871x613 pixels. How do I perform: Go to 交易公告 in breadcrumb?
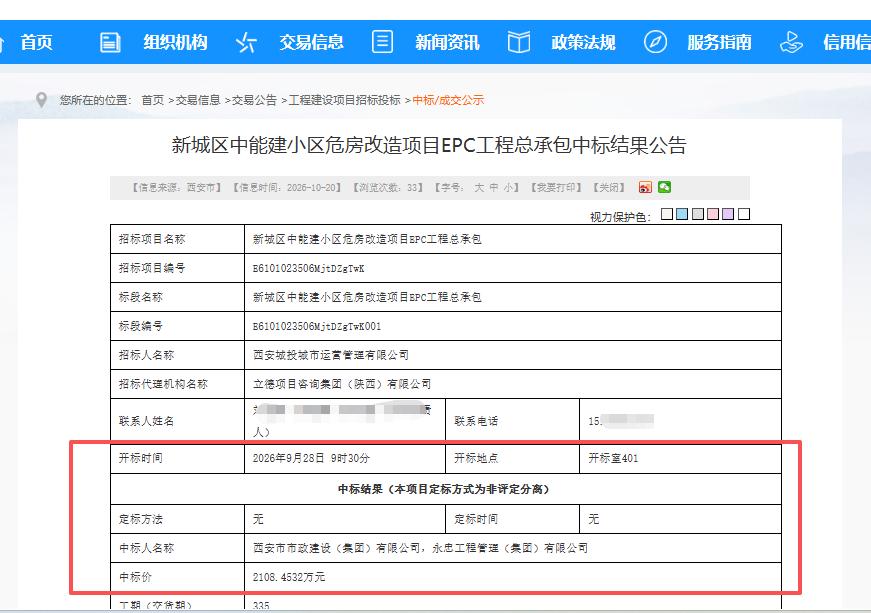[x=254, y=100]
